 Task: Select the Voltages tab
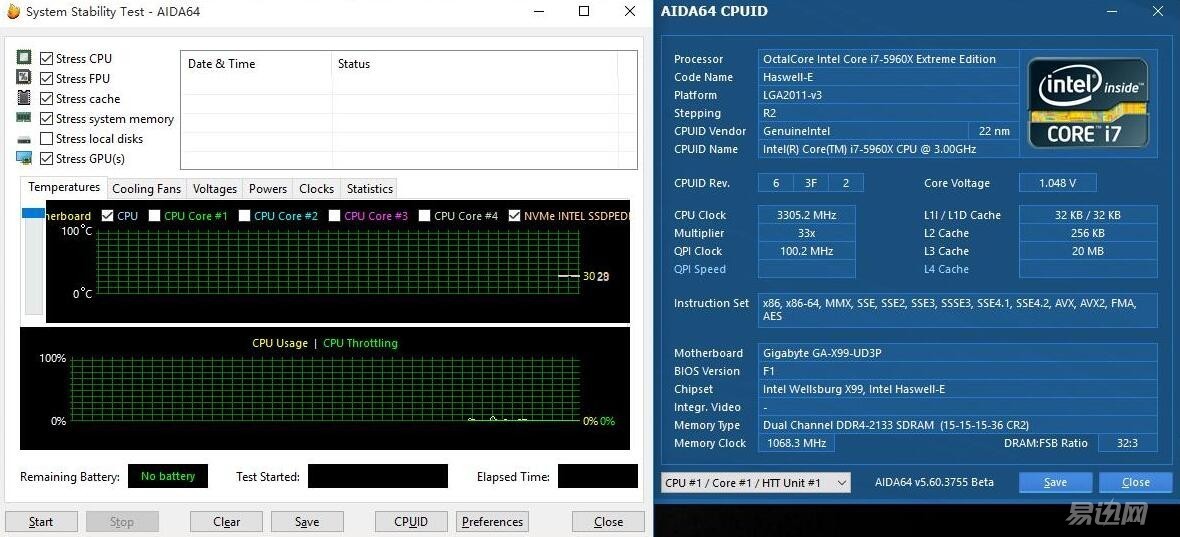click(214, 189)
